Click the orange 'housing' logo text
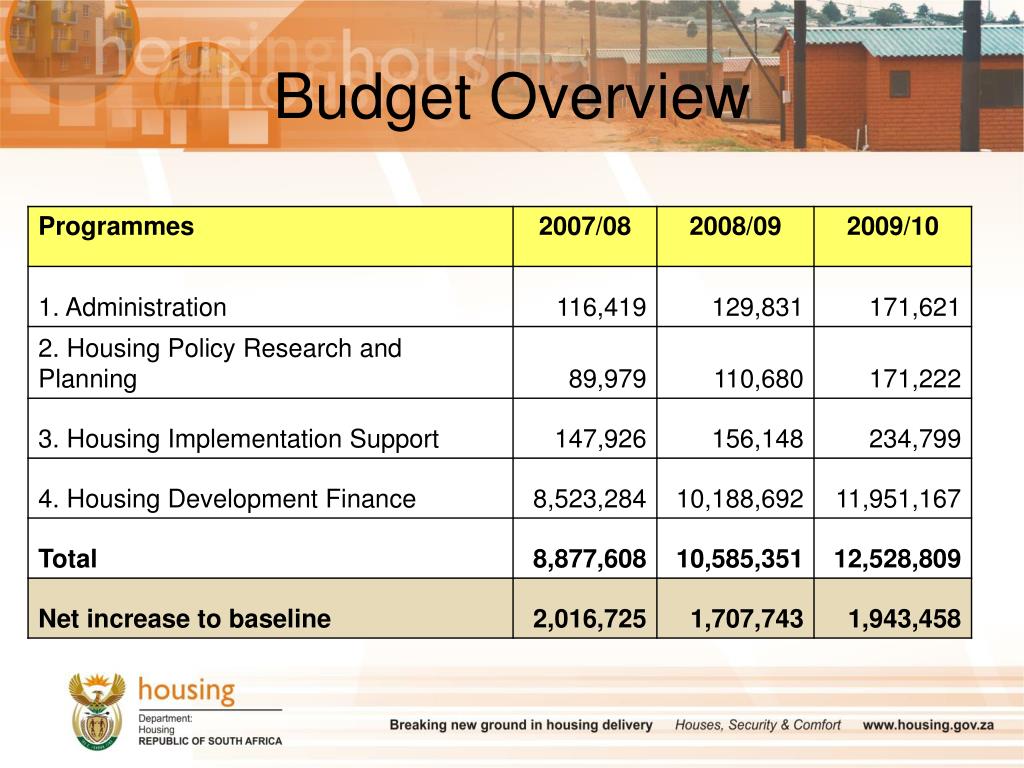Image resolution: width=1024 pixels, height=768 pixels. pyautogui.click(x=187, y=692)
